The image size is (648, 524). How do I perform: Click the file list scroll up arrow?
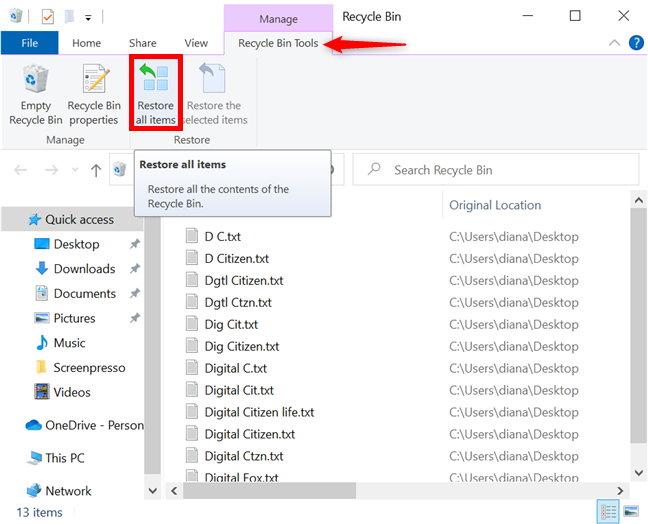click(x=638, y=200)
